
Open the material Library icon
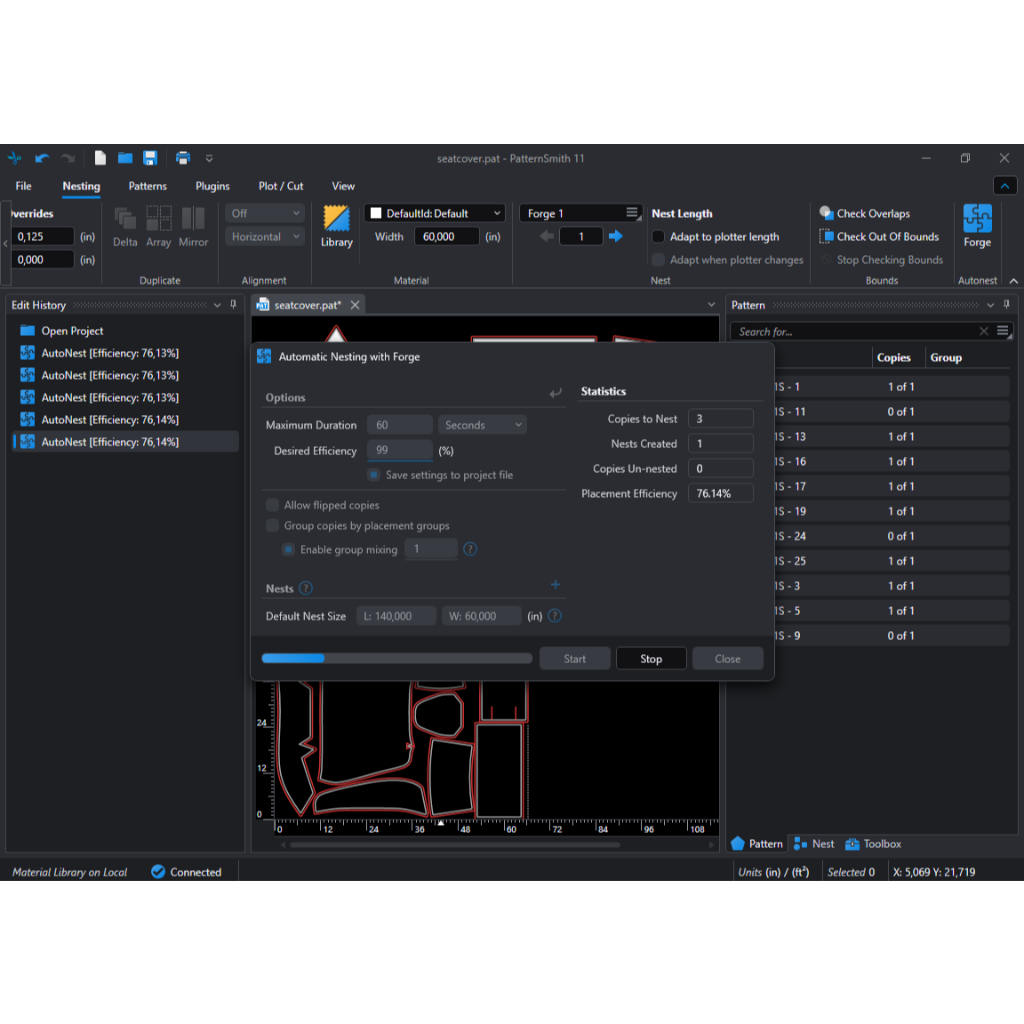click(x=336, y=219)
